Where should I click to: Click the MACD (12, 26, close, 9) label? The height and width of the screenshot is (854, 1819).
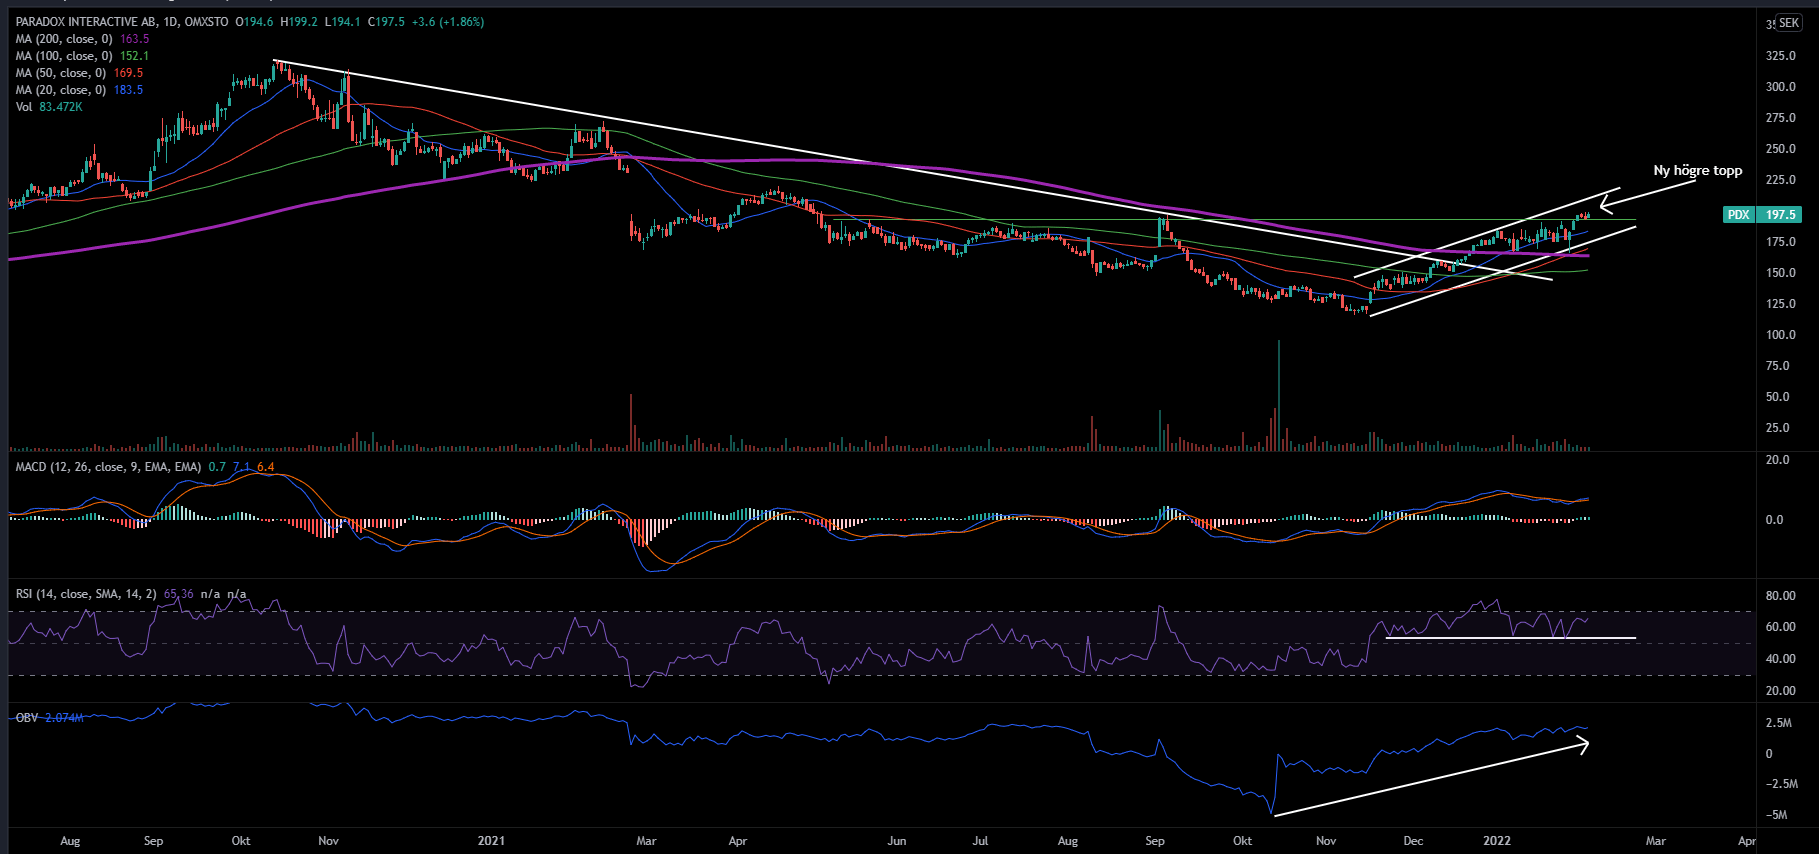(108, 467)
